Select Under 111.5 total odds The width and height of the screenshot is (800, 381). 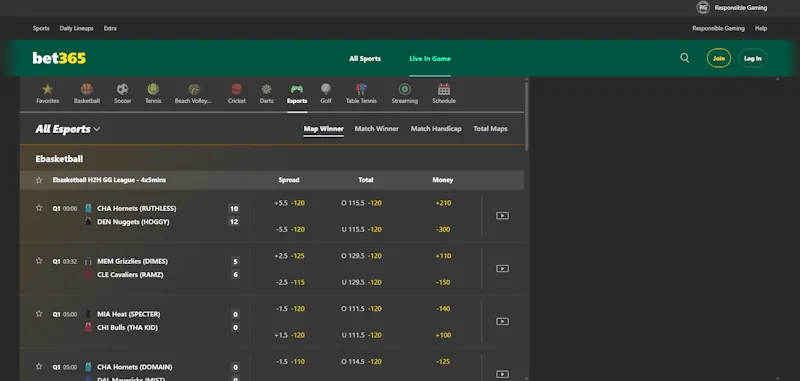click(x=361, y=336)
